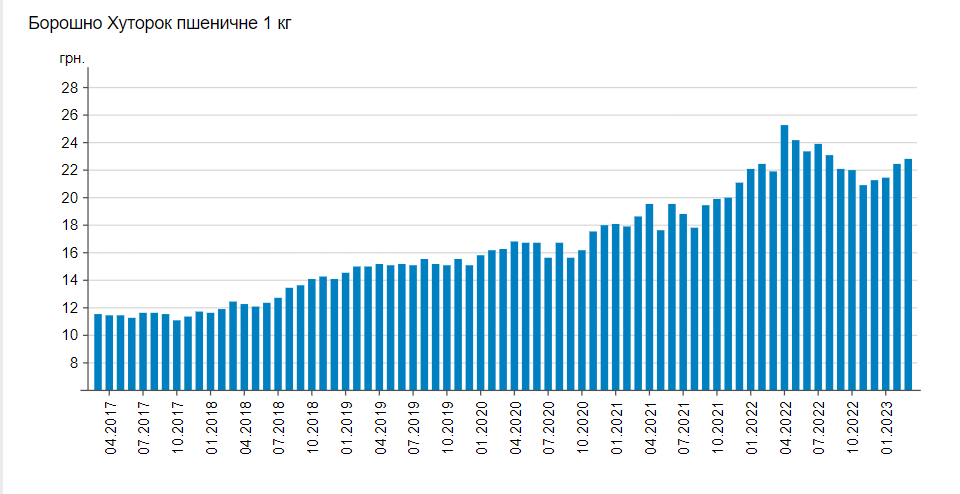The width and height of the screenshot is (960, 494).
Task: Select the 07.2022 bar
Action: coord(818,267)
